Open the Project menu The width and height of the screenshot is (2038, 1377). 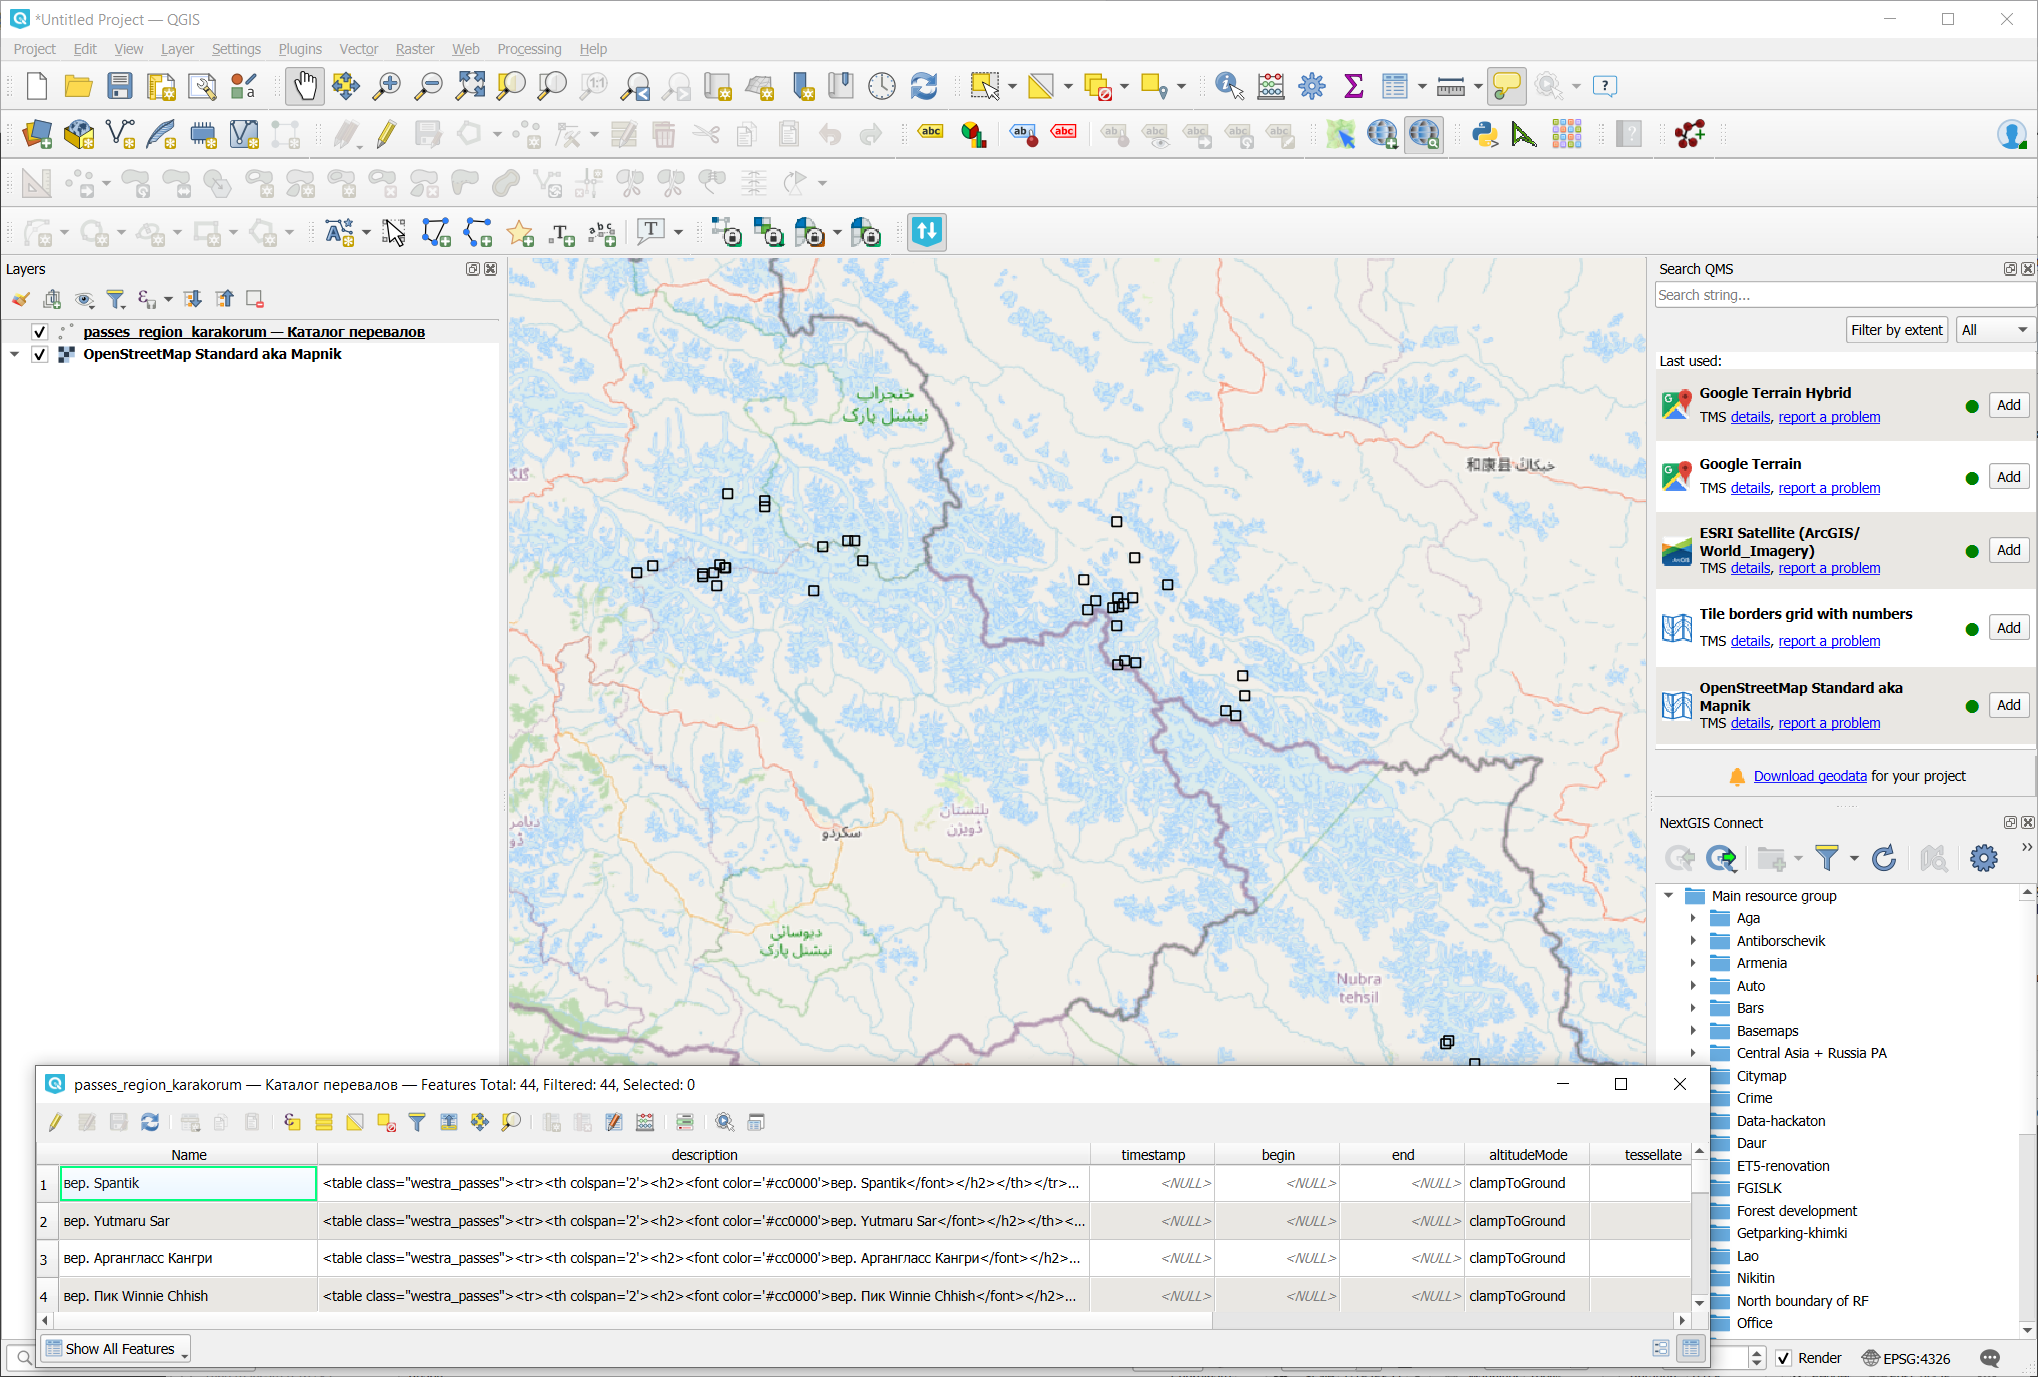point(34,49)
